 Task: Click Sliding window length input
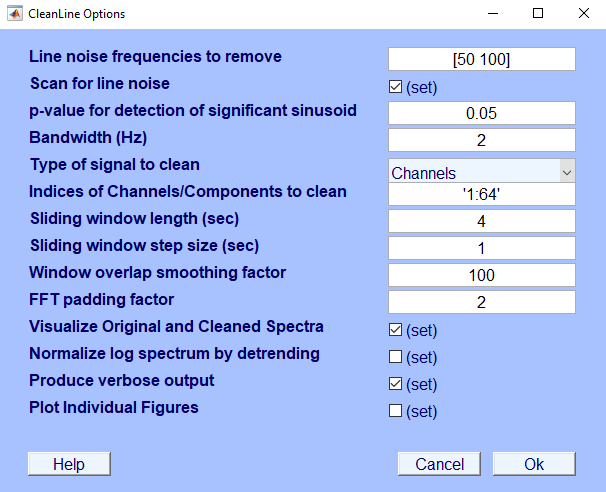click(x=481, y=221)
